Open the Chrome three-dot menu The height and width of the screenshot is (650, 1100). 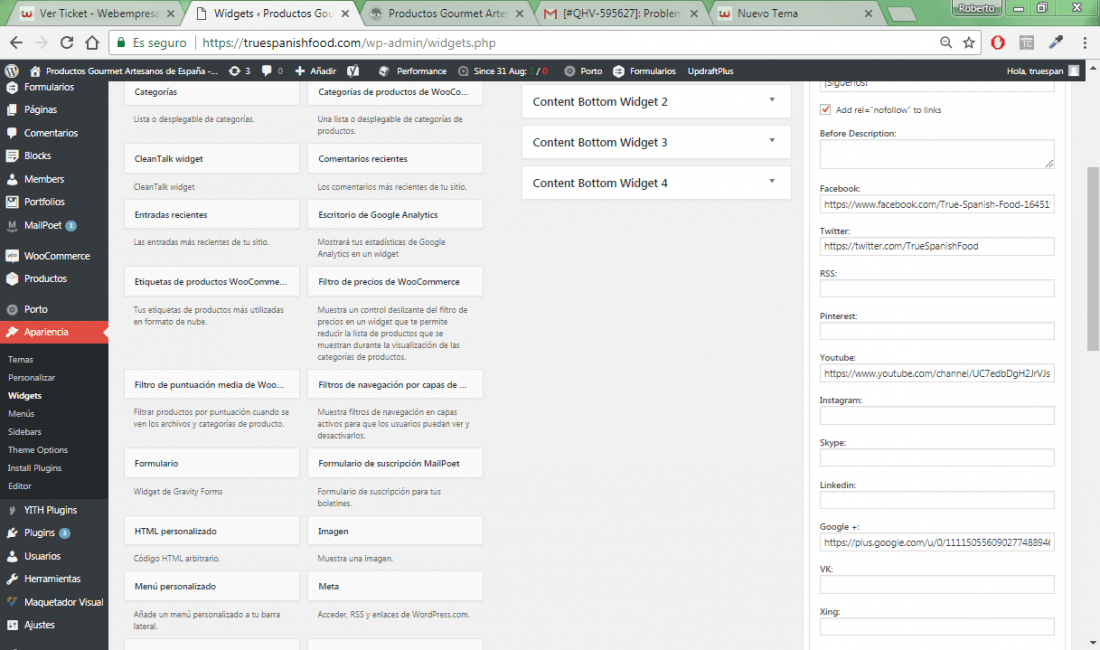pyautogui.click(x=1085, y=43)
